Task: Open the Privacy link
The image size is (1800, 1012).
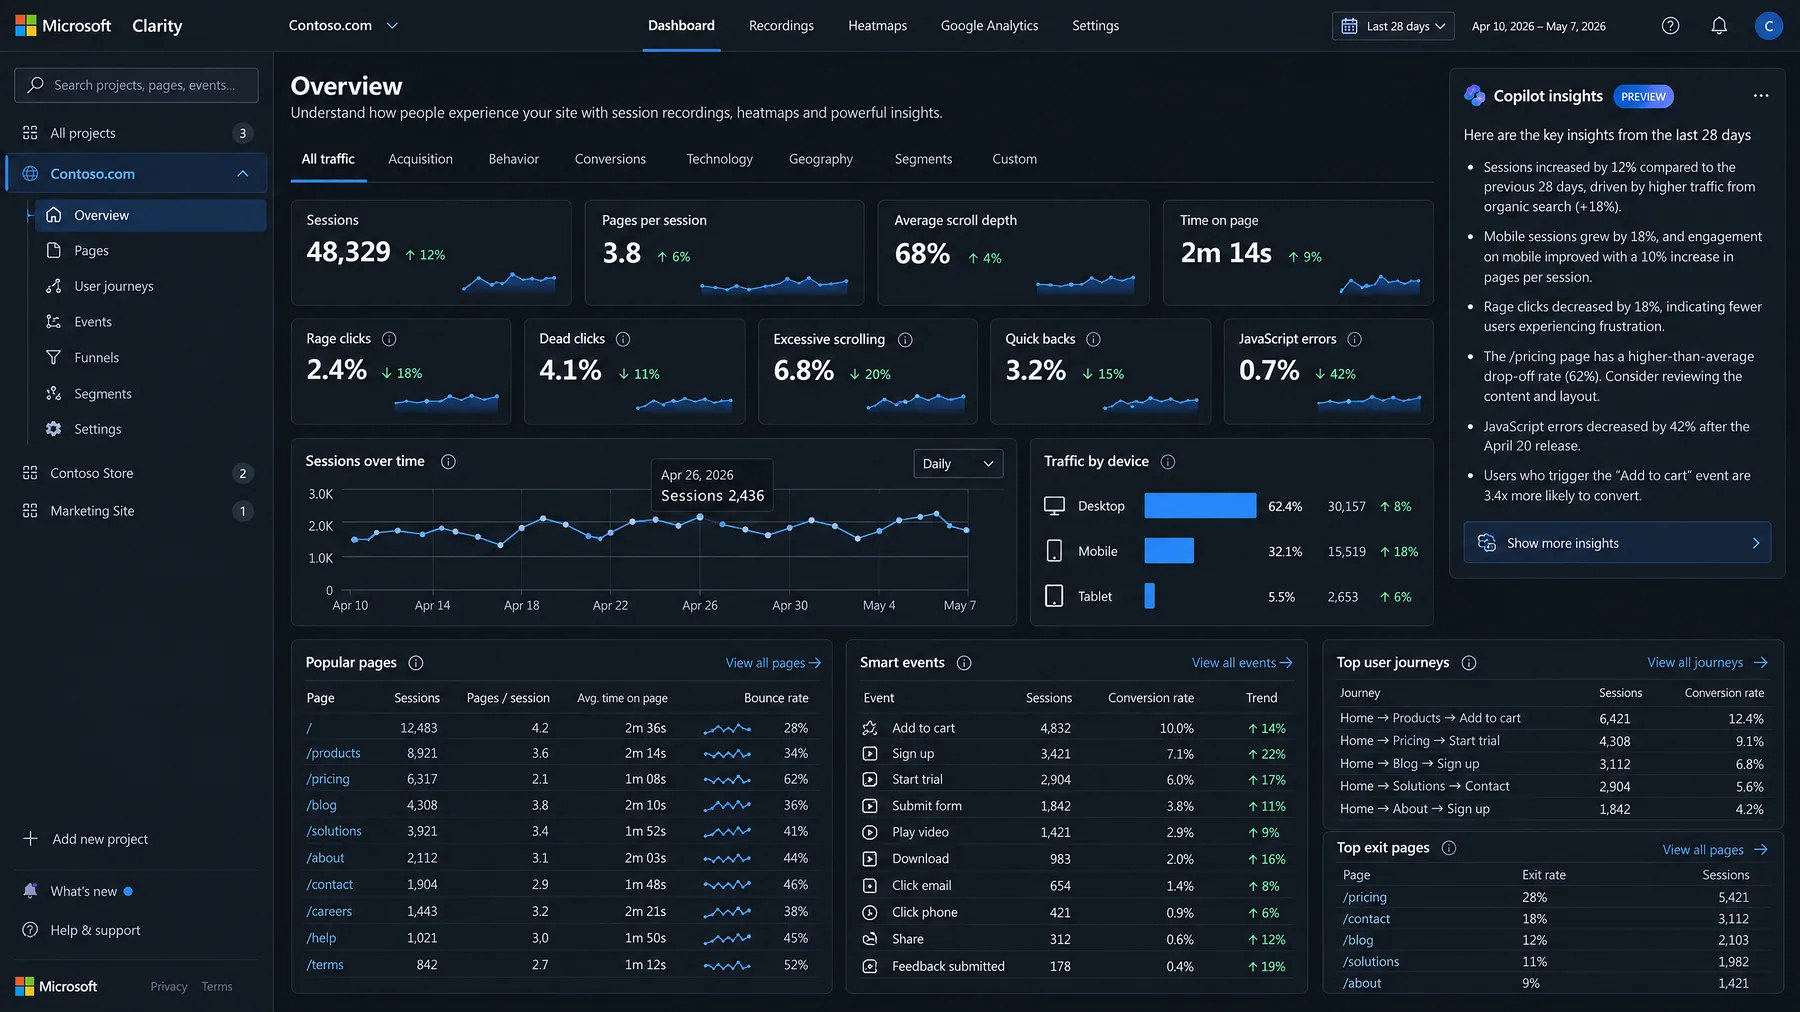Action: coord(169,987)
